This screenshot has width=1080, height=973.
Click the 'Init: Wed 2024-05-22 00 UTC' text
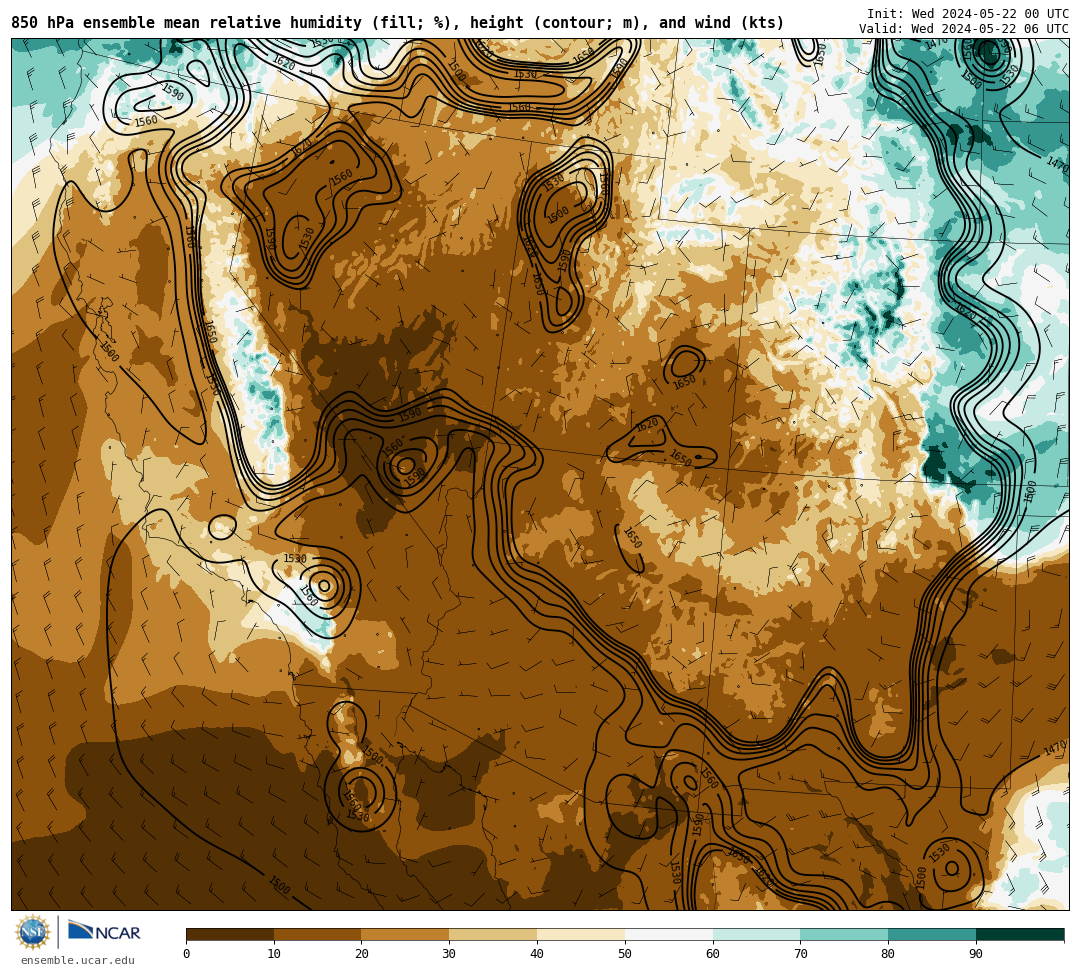[x=968, y=14]
